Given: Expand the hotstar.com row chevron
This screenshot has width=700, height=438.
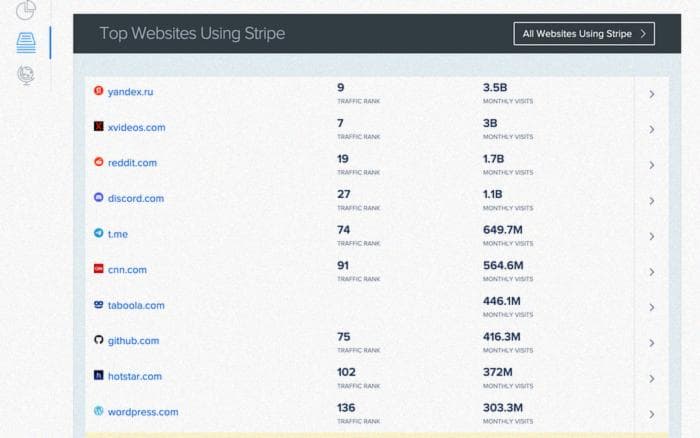Looking at the screenshot, I should pos(652,379).
